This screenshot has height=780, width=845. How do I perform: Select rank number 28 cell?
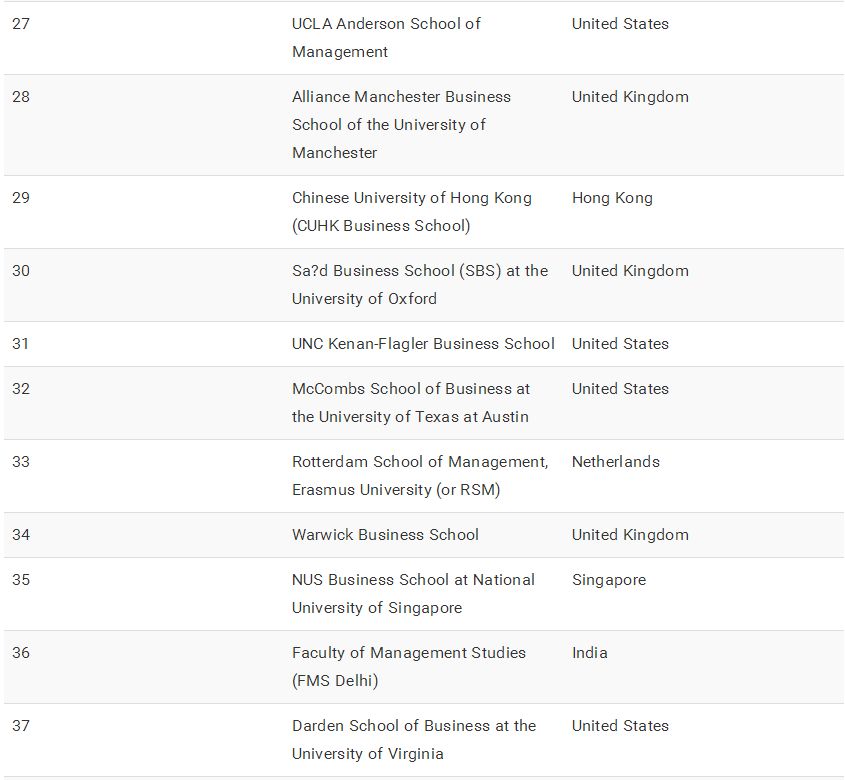21,97
